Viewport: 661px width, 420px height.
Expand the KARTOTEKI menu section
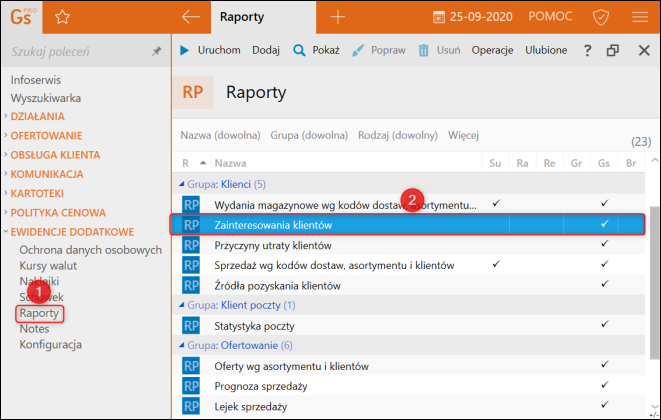tap(5, 193)
